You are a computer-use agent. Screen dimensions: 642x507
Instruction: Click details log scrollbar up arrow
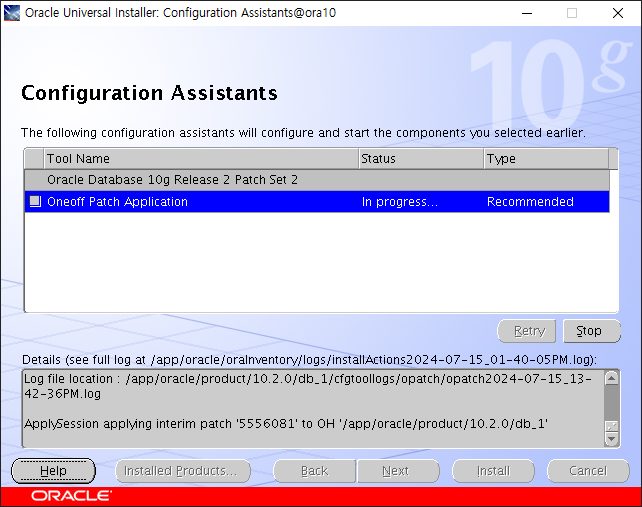point(611,378)
